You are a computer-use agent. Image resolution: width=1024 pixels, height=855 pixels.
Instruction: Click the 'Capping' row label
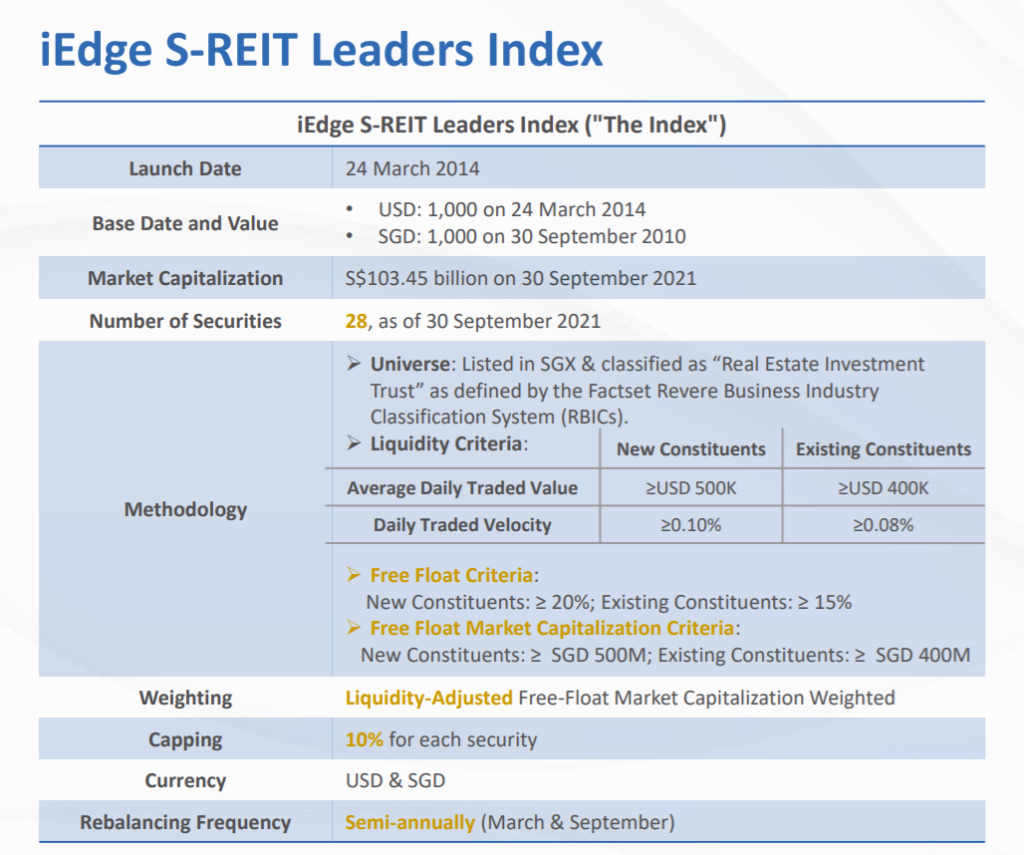pyautogui.click(x=185, y=739)
